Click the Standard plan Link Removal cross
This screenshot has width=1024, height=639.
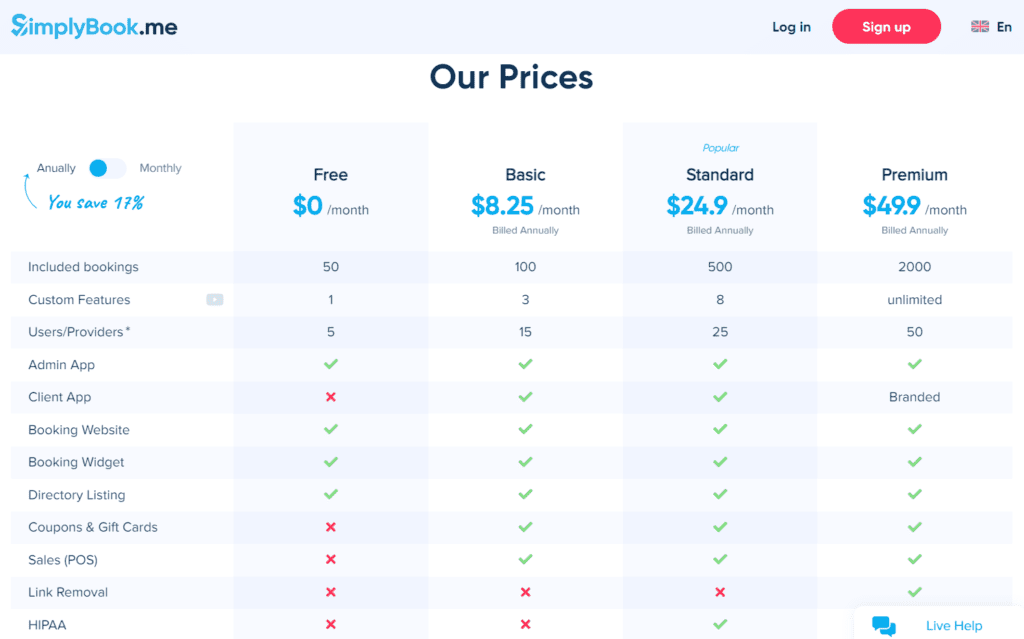tap(720, 592)
